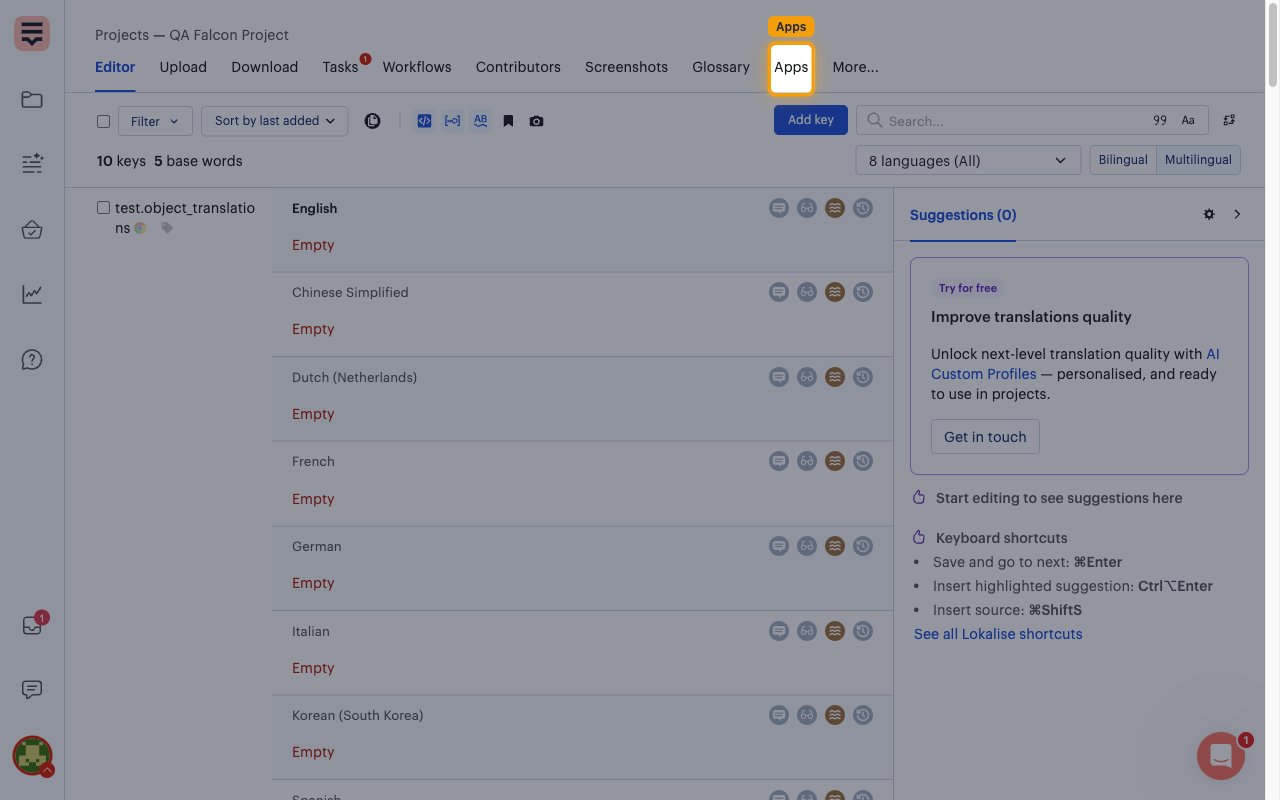Click the clock icon beside Sort
Image resolution: width=1280 pixels, height=800 pixels.
(x=372, y=121)
